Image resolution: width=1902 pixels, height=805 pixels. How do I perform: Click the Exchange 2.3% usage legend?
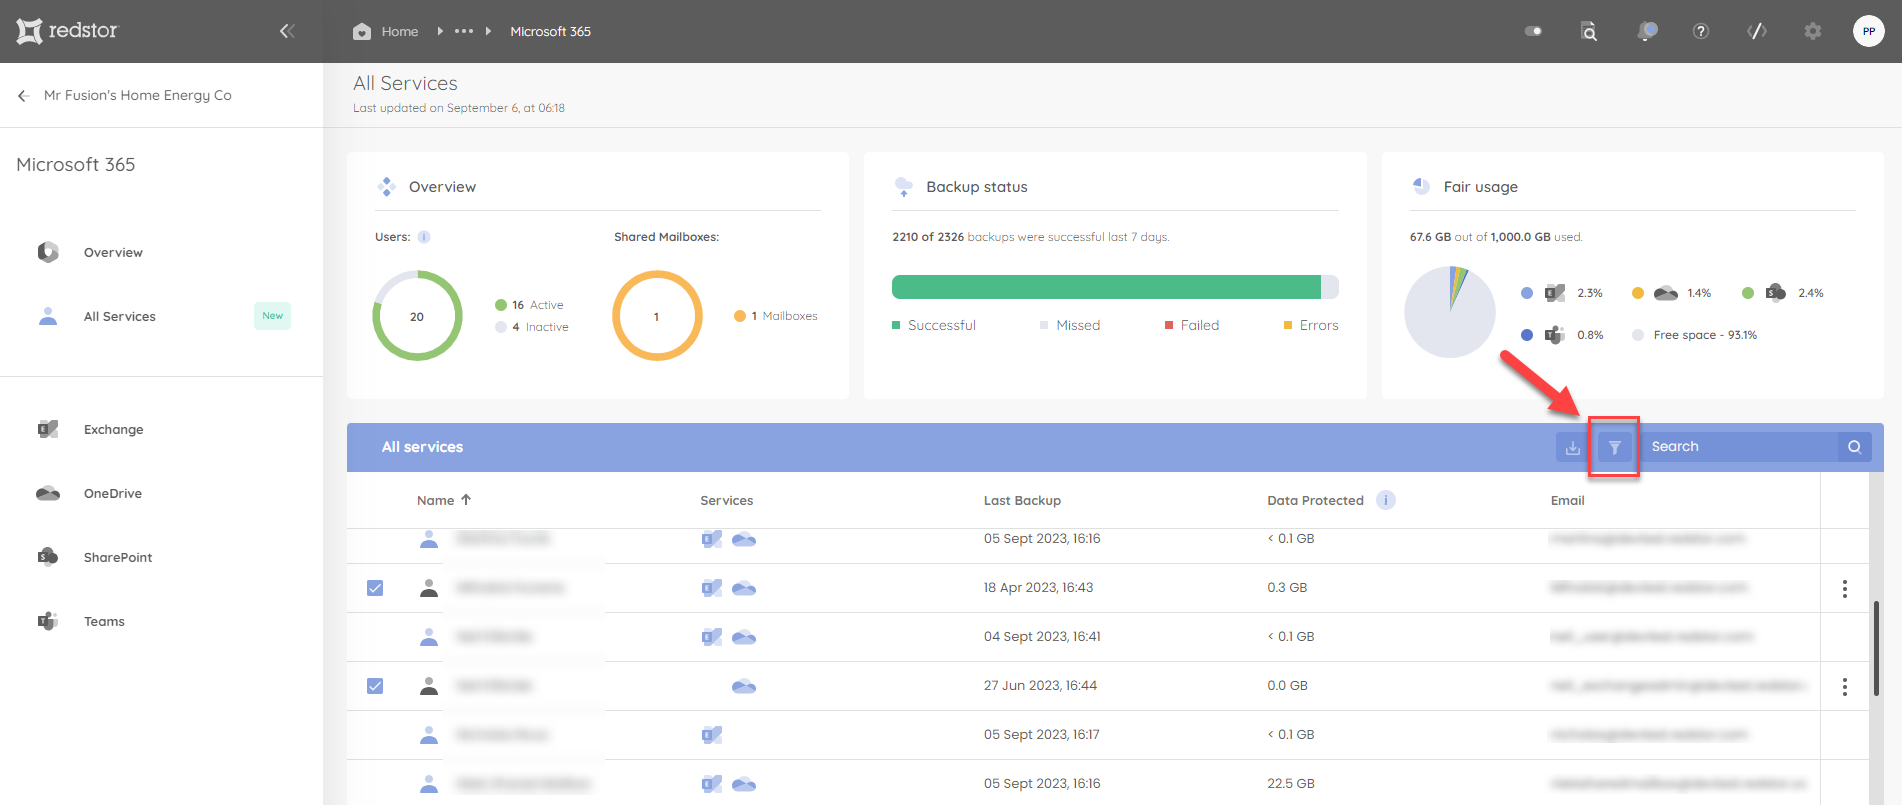click(1561, 293)
